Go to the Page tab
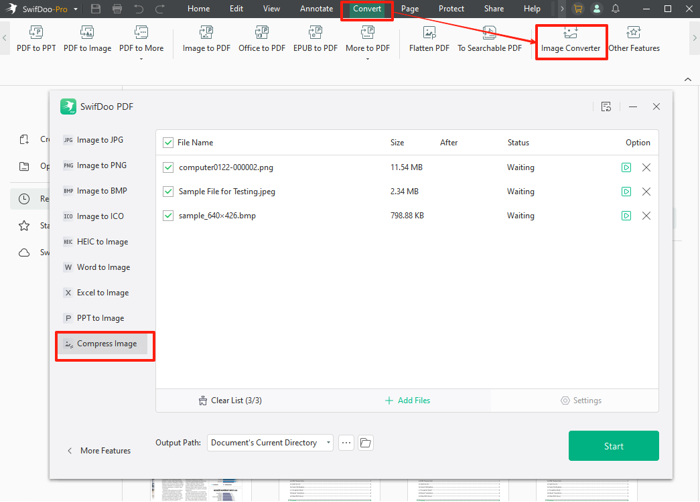The width and height of the screenshot is (700, 502). pos(409,8)
